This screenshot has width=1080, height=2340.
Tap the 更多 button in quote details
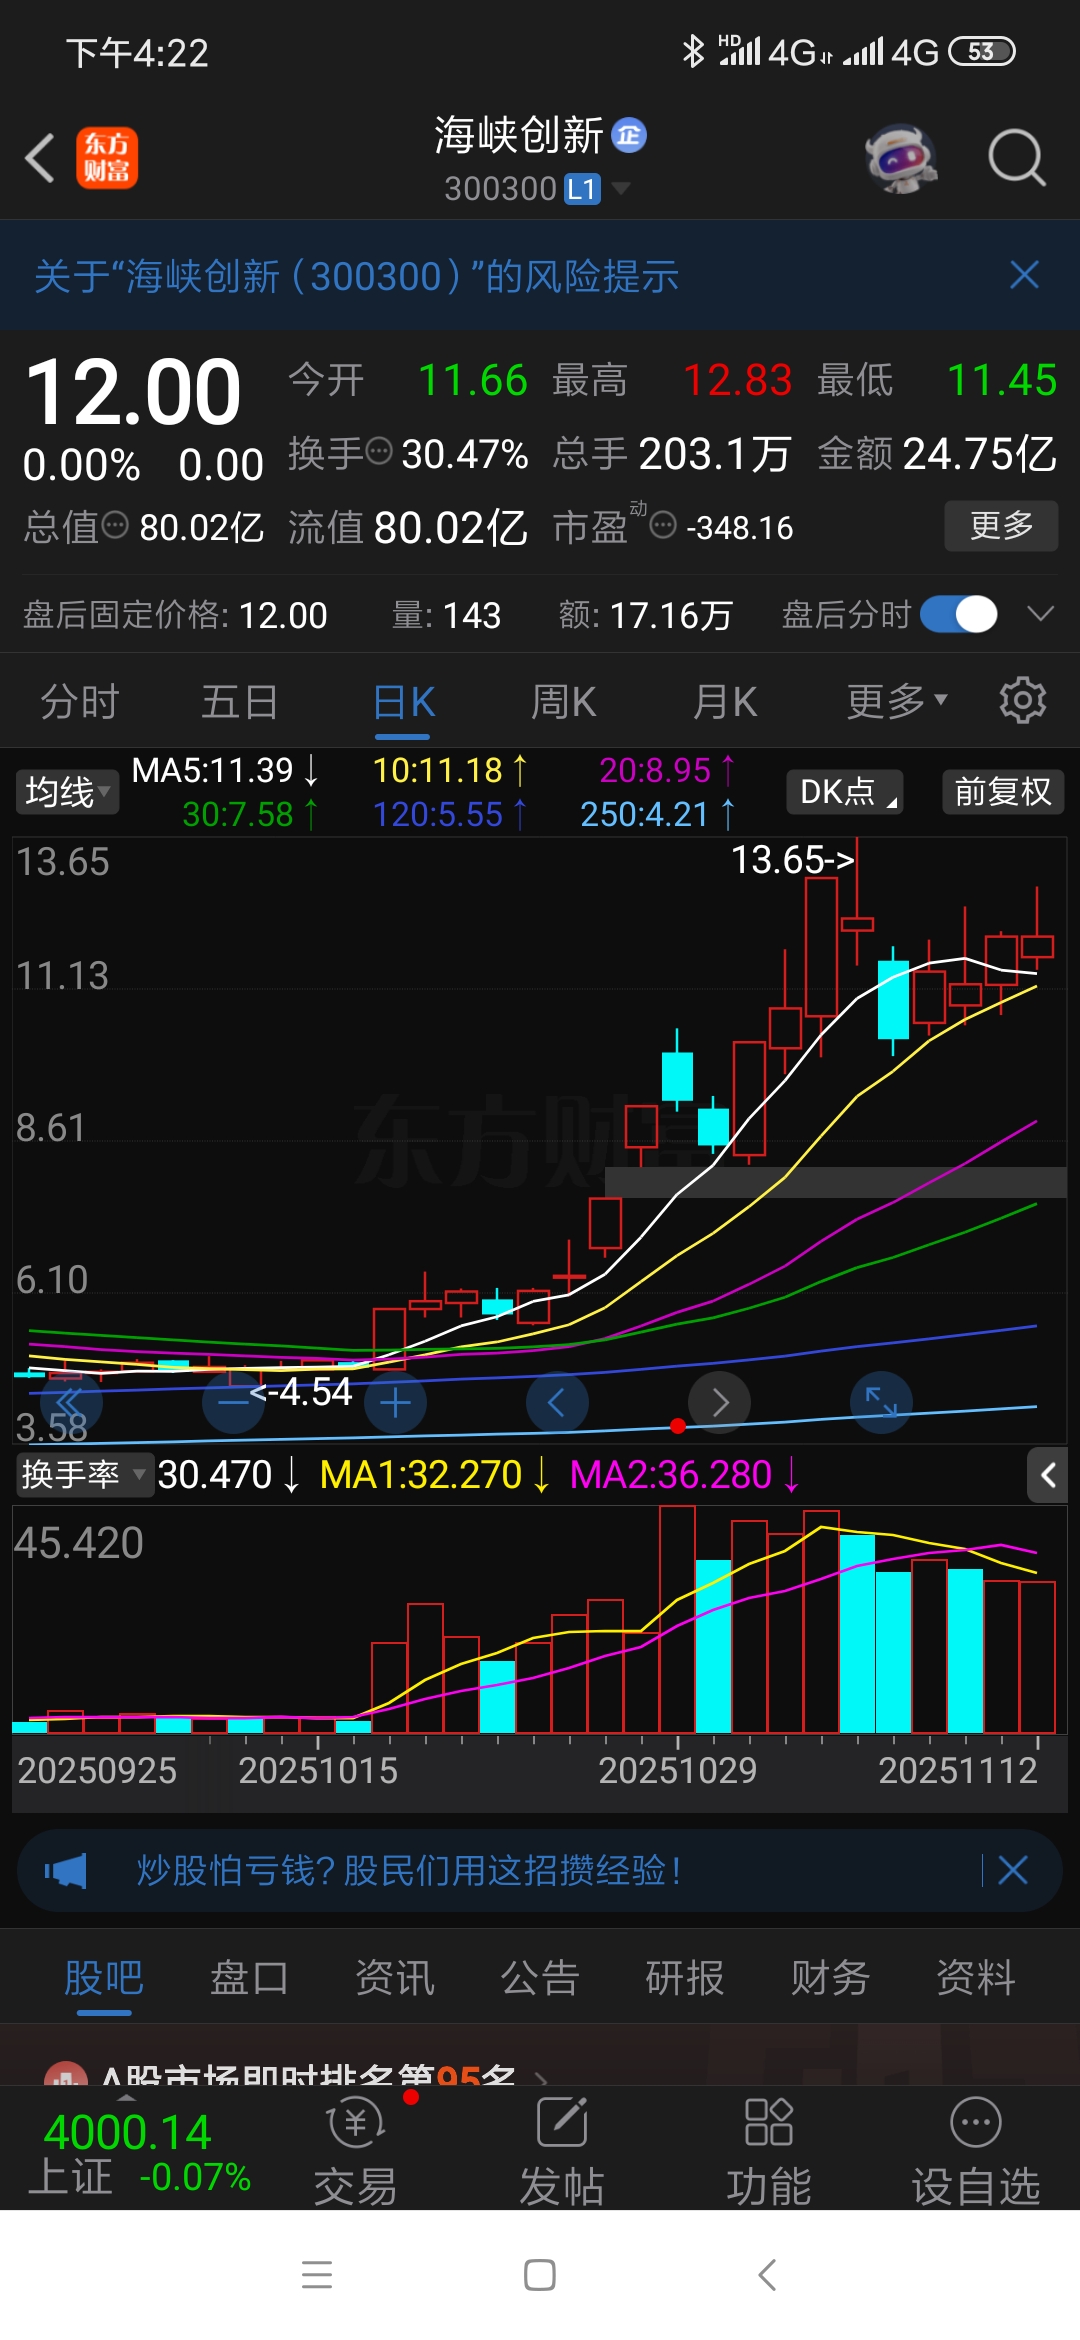click(1001, 525)
